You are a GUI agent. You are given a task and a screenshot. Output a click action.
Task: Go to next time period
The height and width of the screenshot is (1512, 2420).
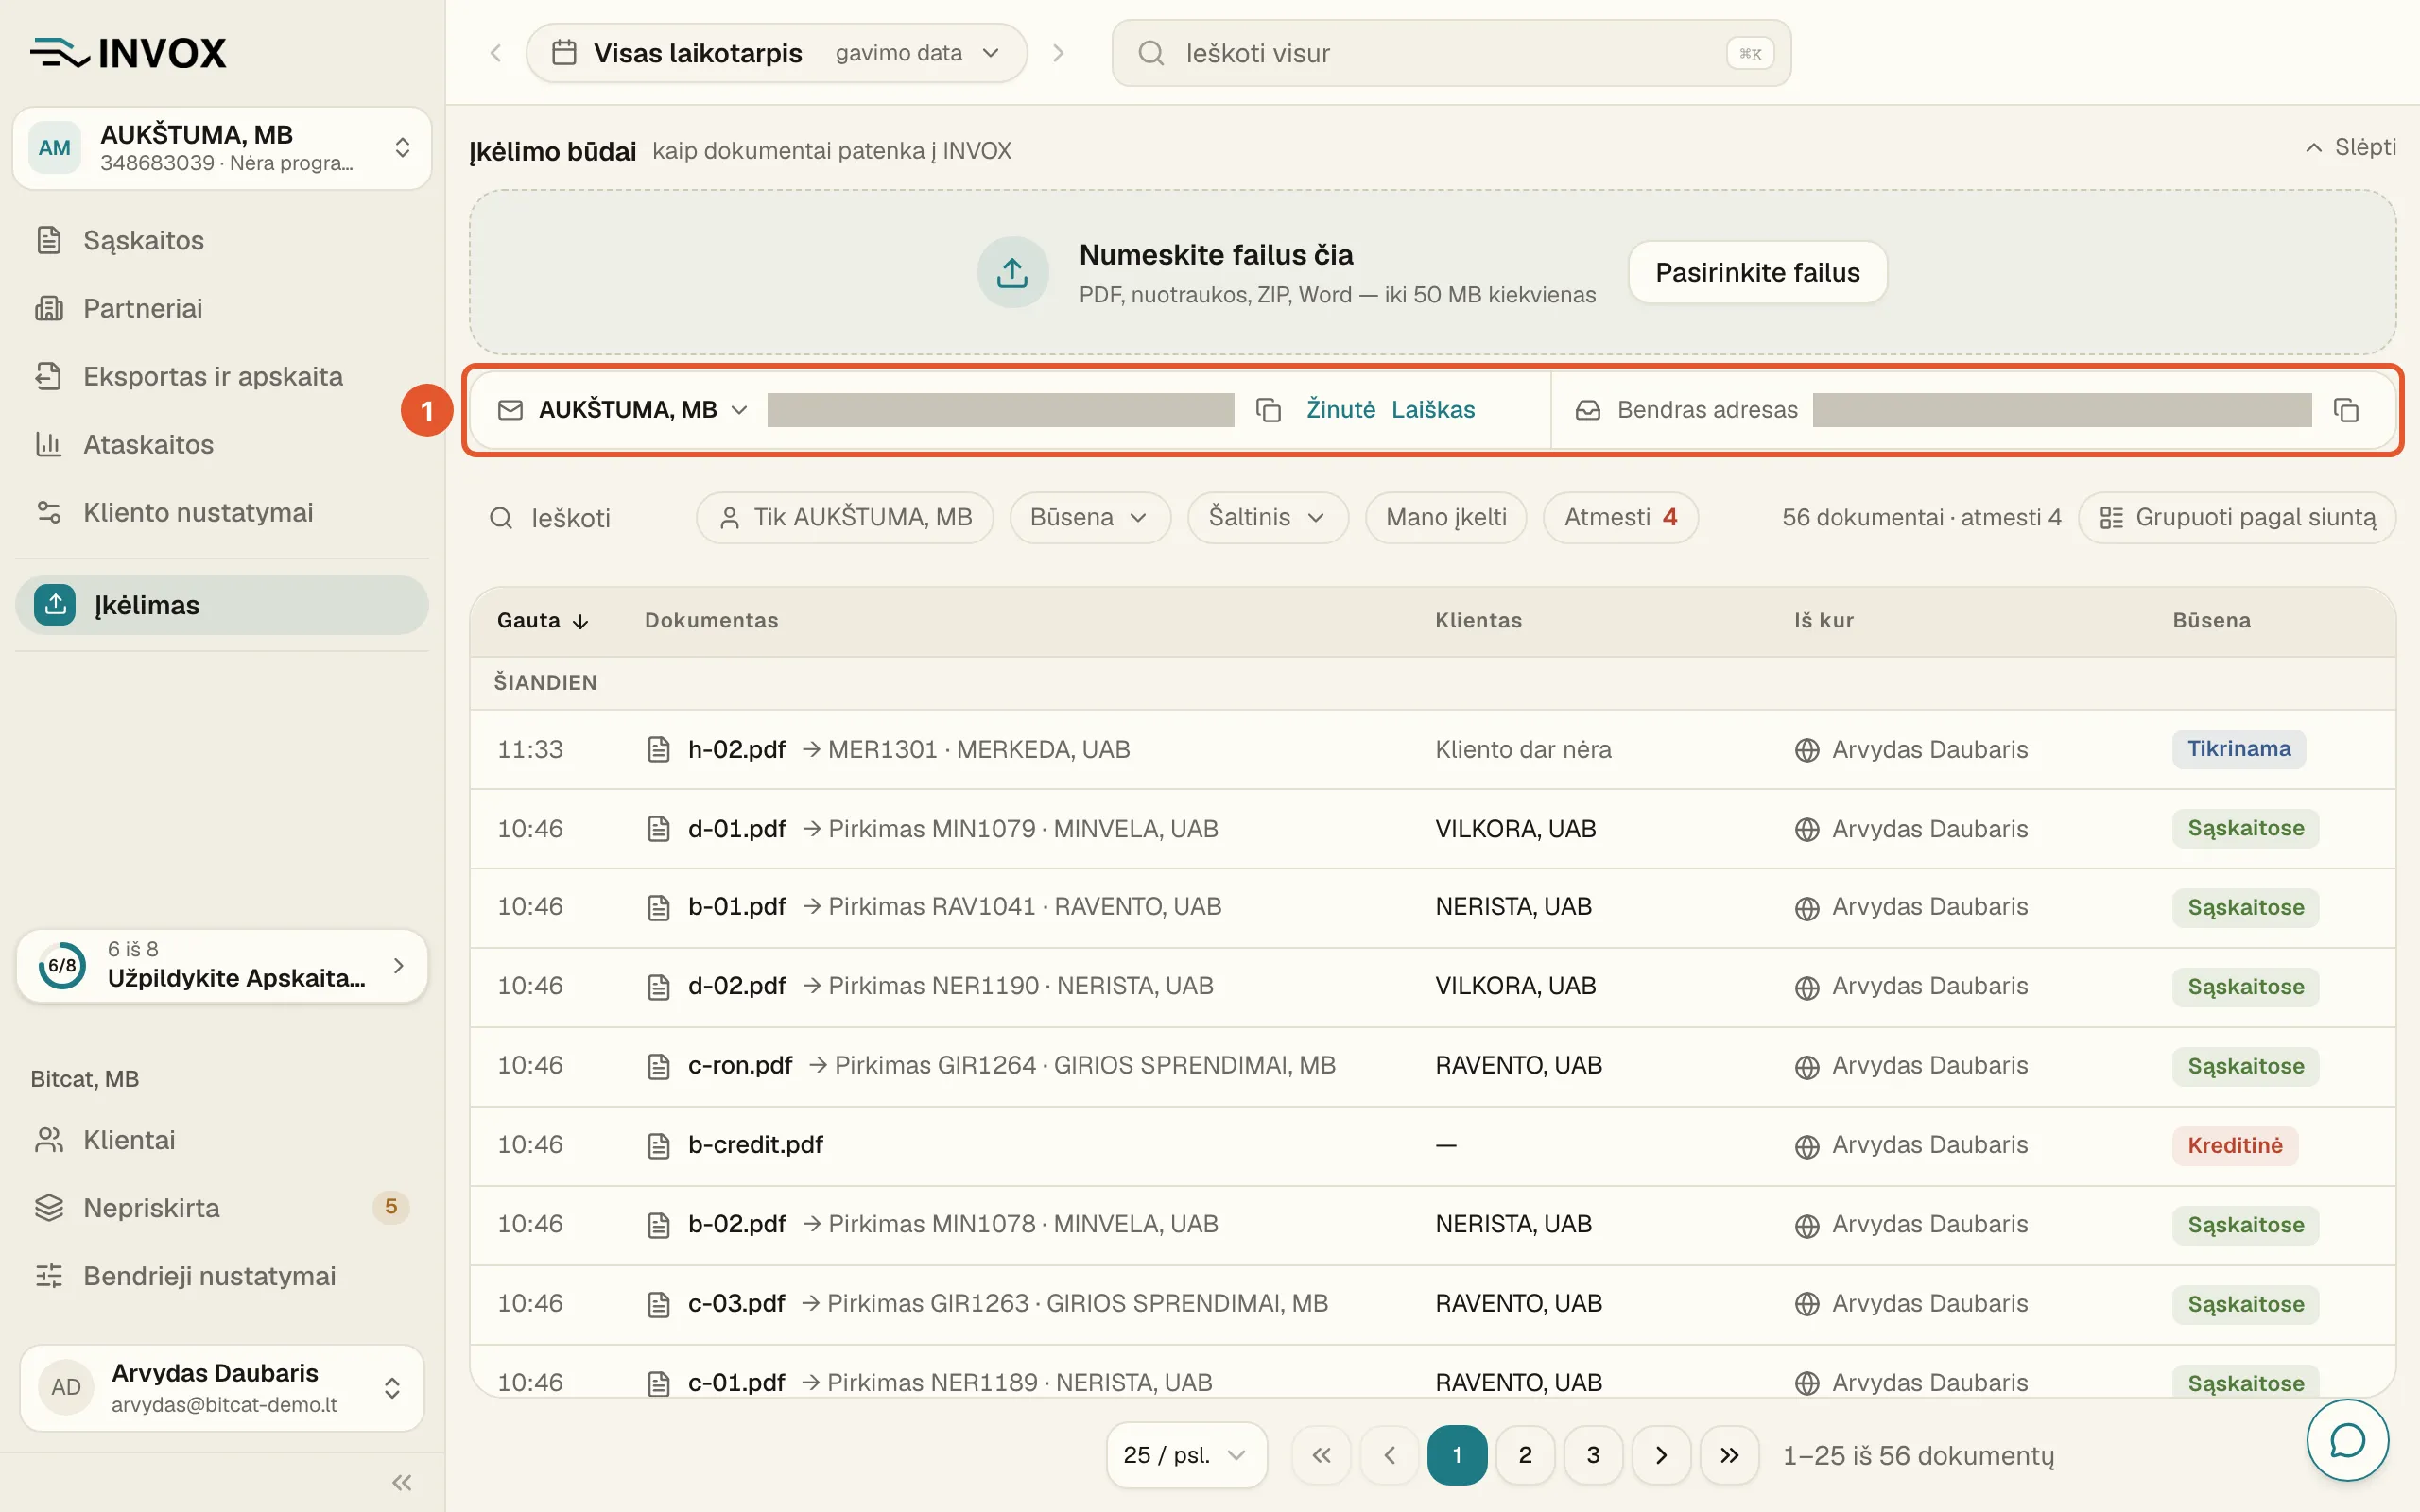pos(1058,53)
